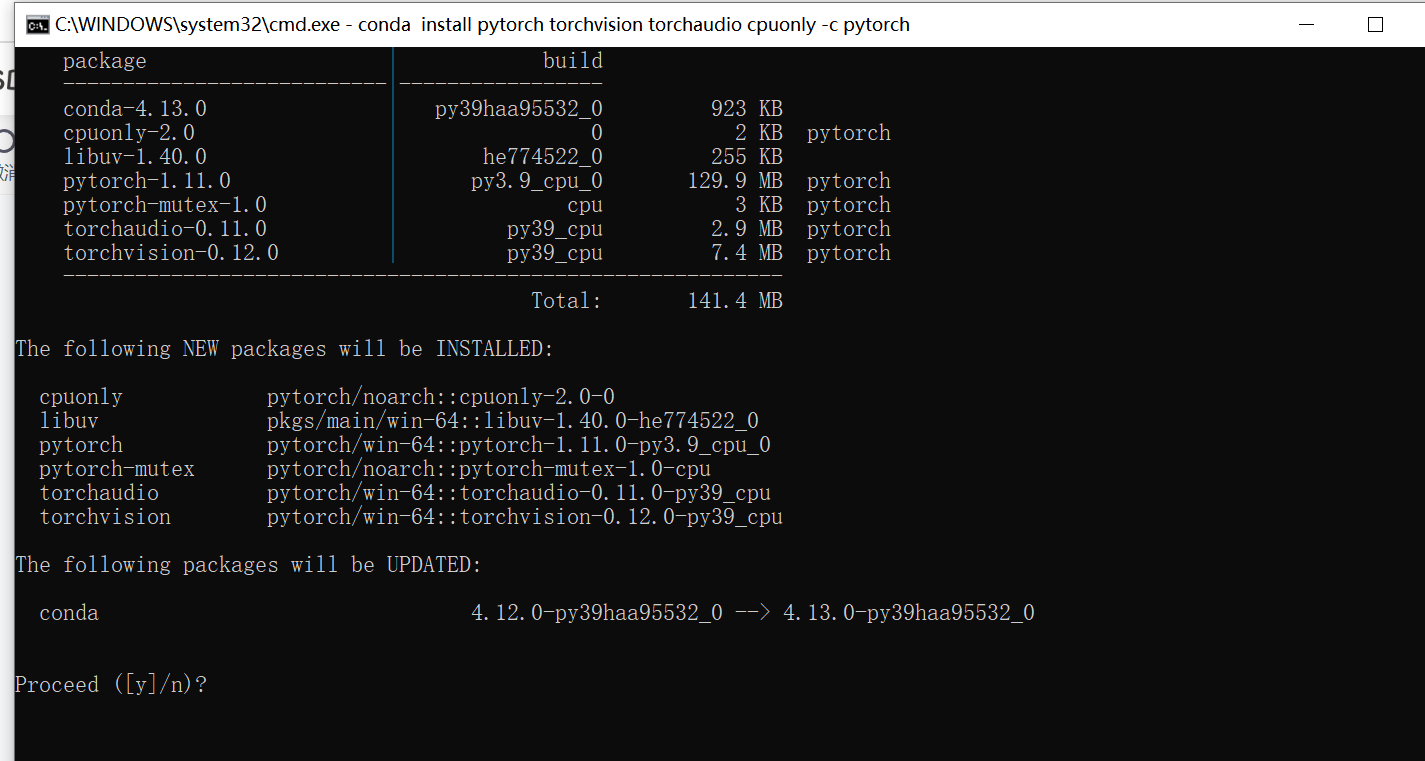The width and height of the screenshot is (1425, 761).
Task: Click channel 'pytorch' in the cpuonly-2.0 row
Action: (x=849, y=133)
